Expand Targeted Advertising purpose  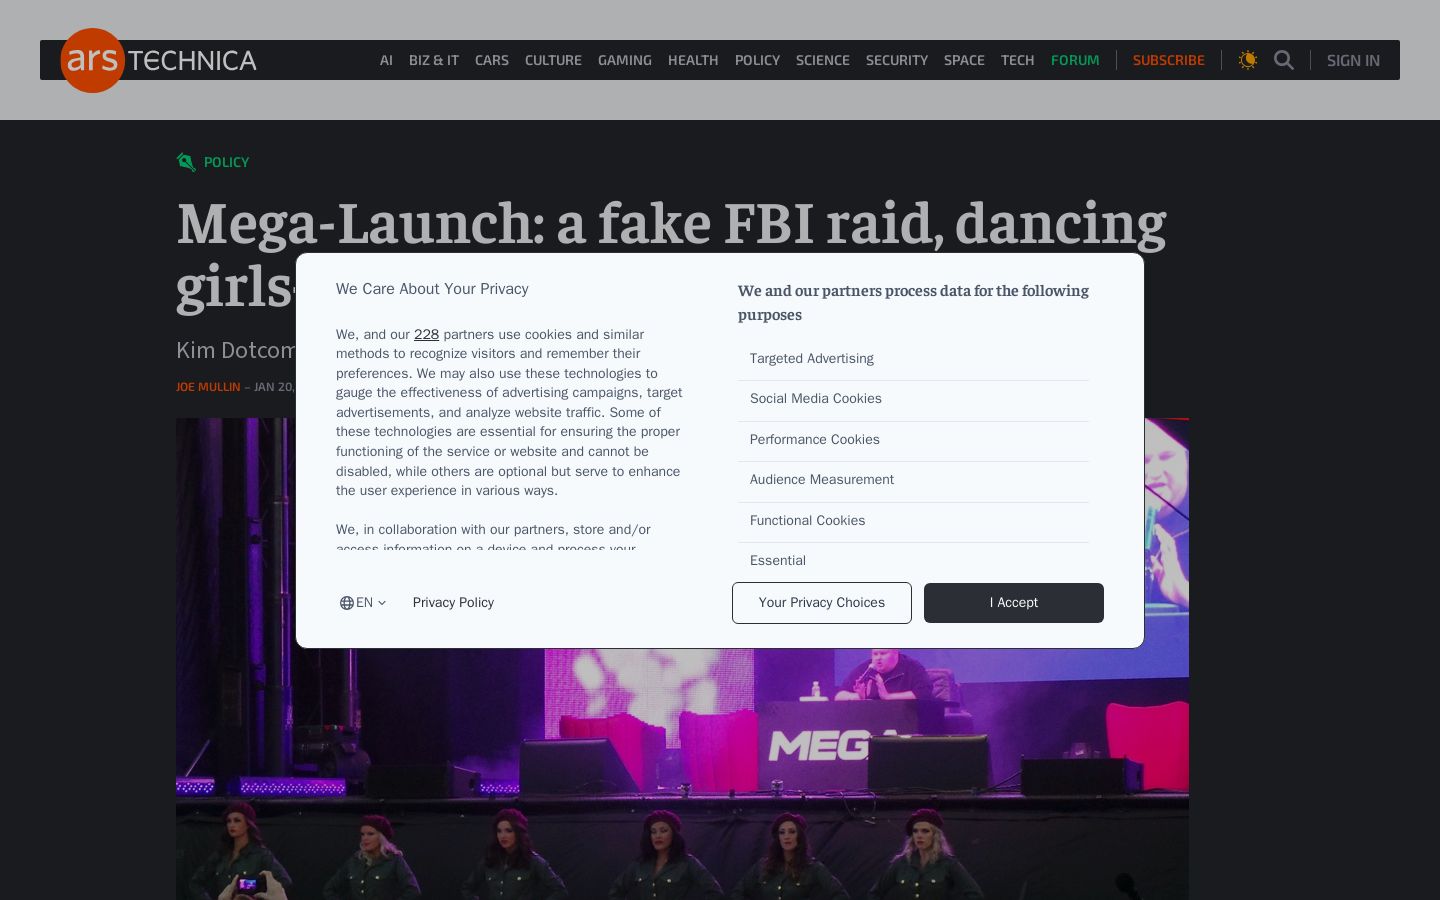(913, 359)
